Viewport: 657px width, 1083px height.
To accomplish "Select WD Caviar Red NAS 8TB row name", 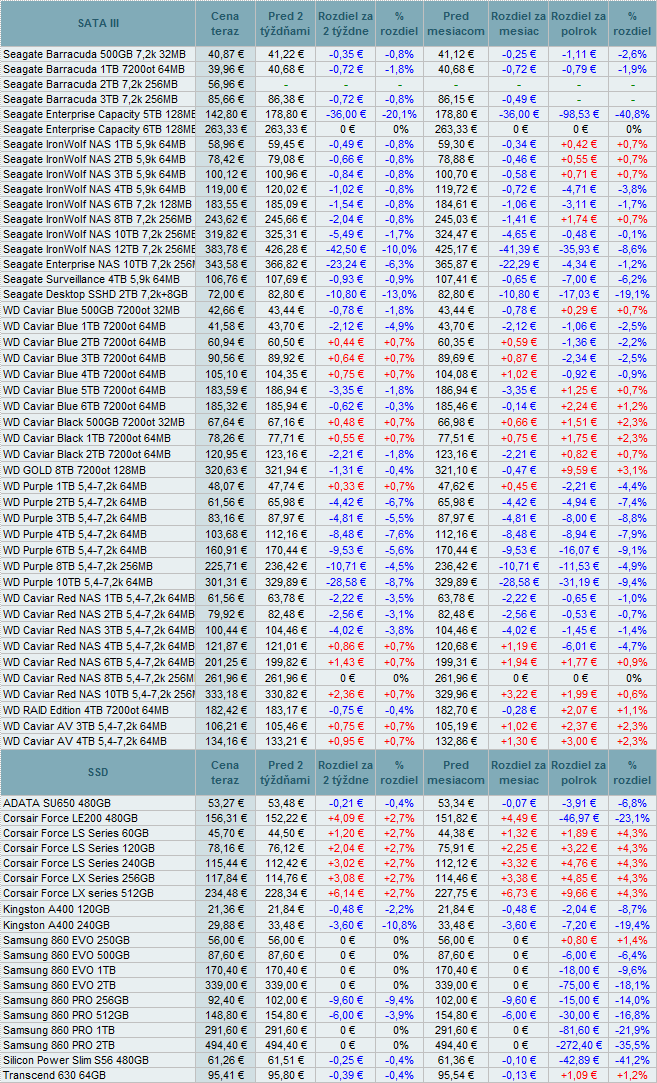I will pos(99,678).
